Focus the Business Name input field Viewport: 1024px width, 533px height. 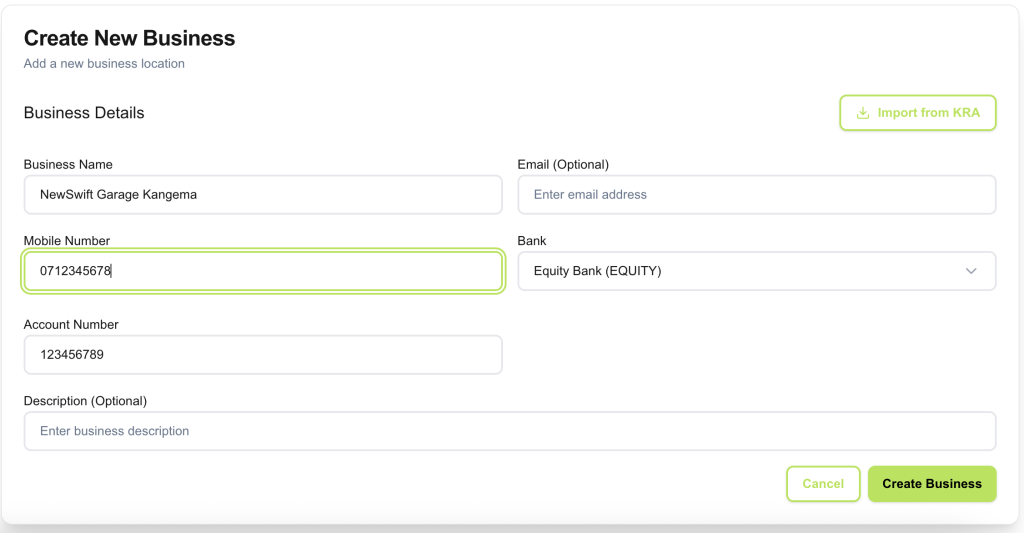pyautogui.click(x=263, y=195)
